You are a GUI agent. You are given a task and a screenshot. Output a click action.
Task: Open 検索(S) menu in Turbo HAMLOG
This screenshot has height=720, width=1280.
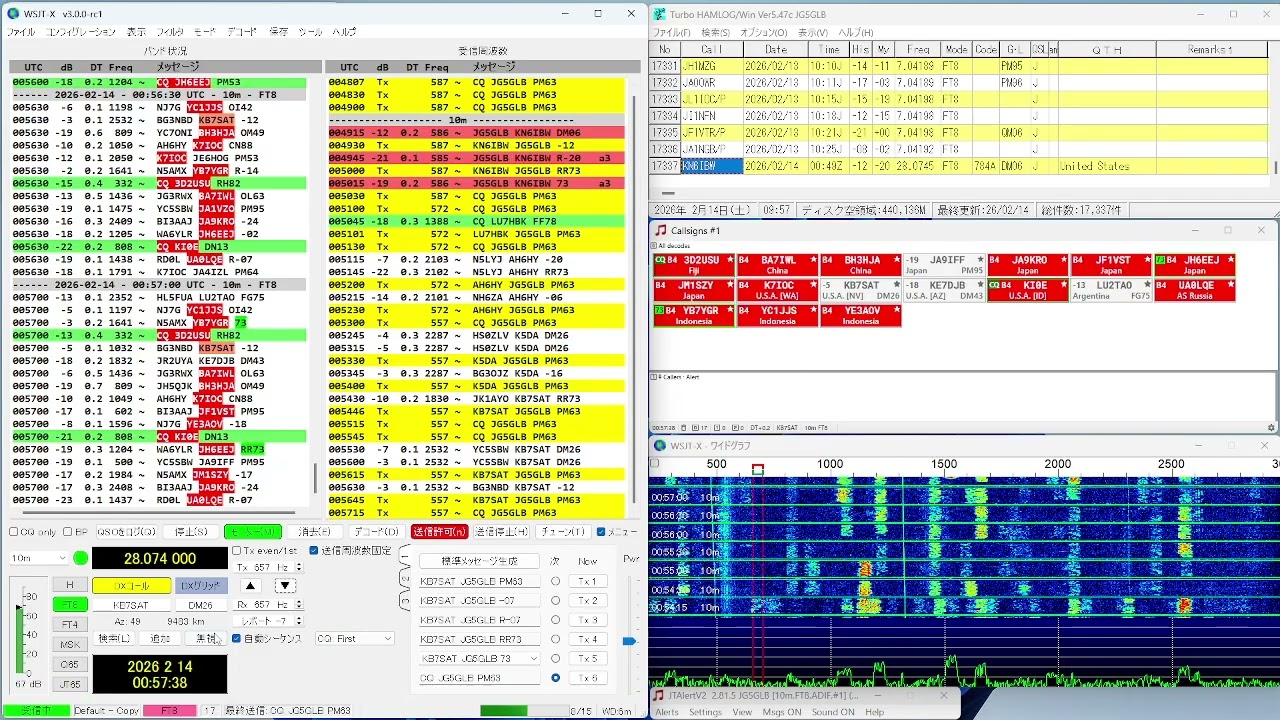[x=715, y=33]
